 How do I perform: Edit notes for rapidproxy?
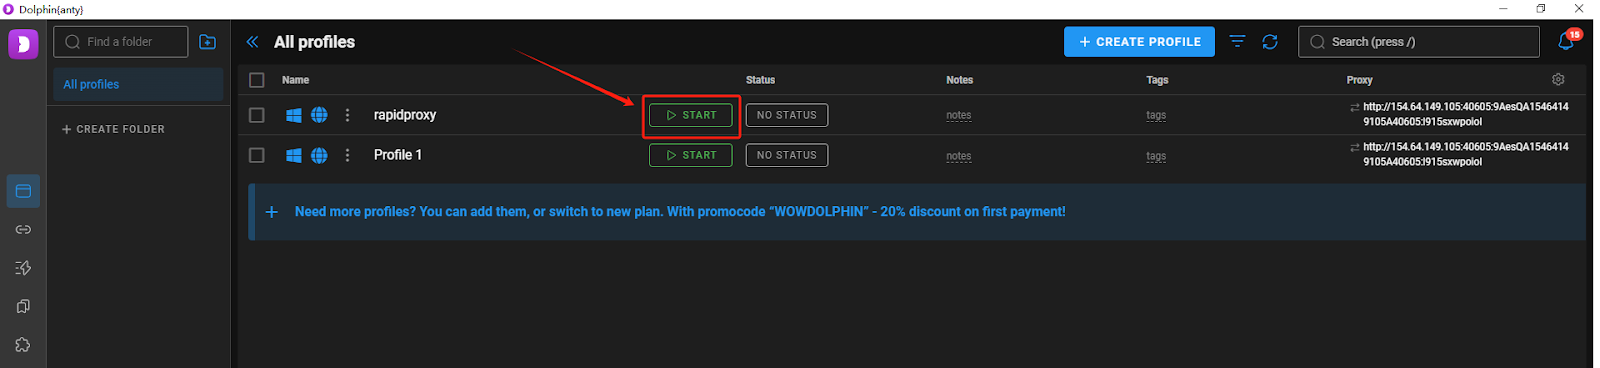tap(959, 115)
